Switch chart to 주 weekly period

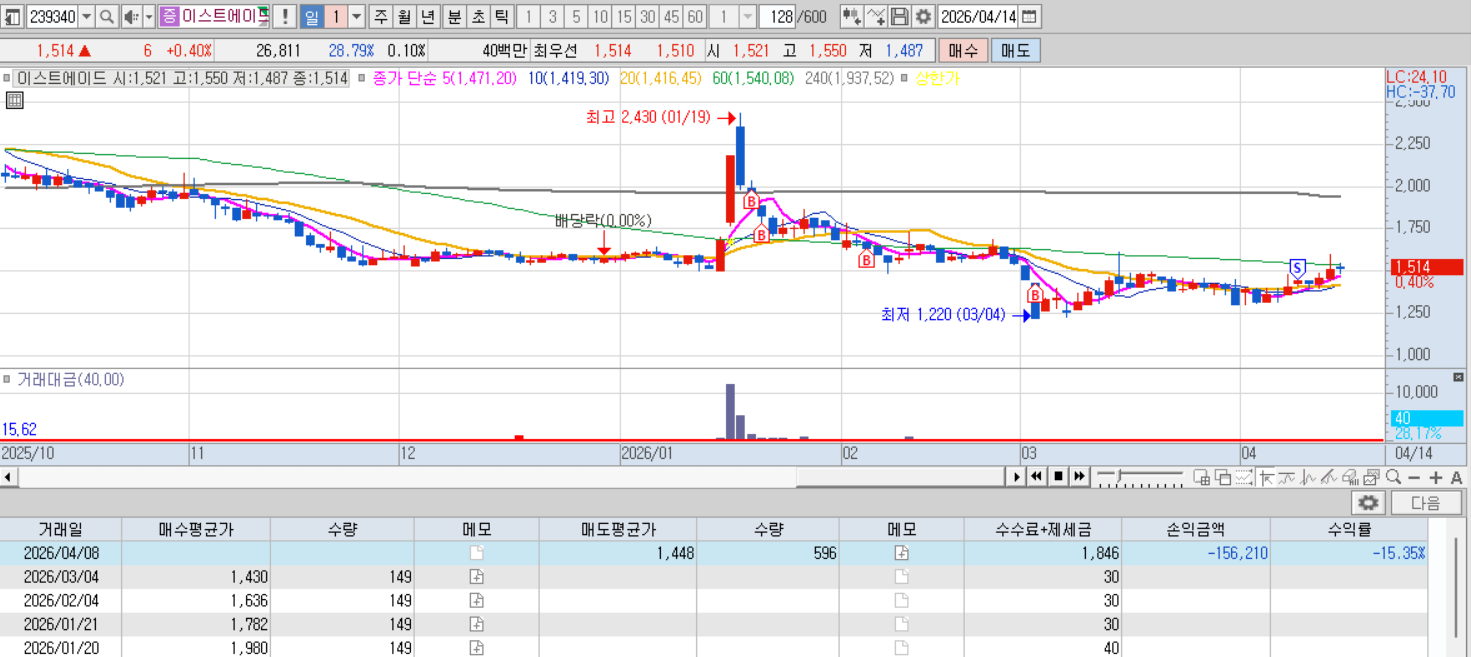point(381,16)
